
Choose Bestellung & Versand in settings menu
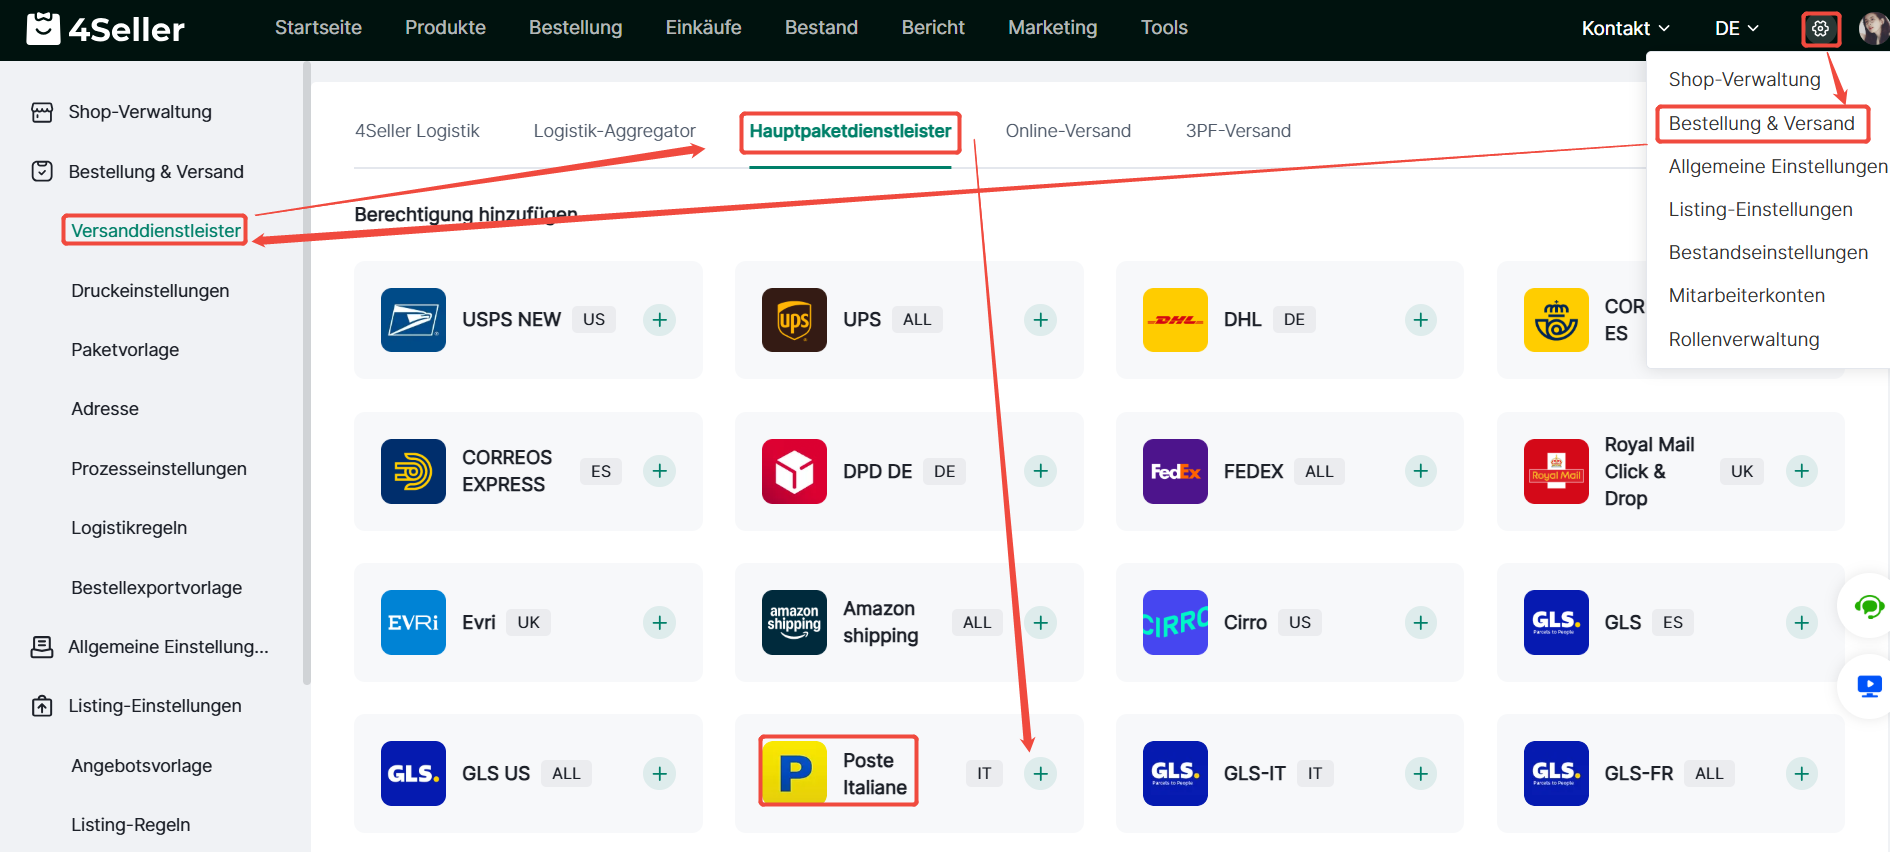1761,123
